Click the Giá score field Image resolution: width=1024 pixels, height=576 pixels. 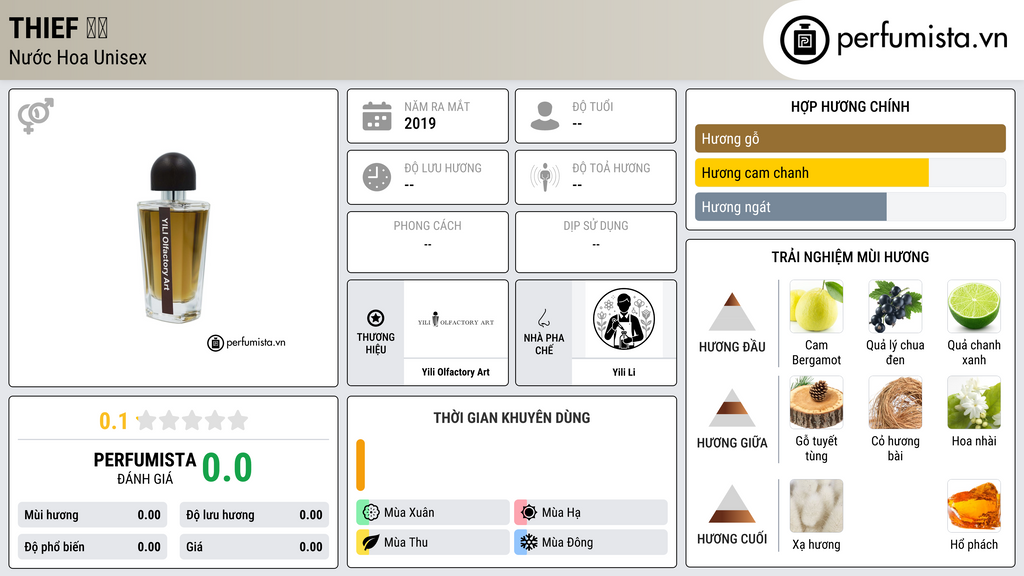[x=254, y=547]
